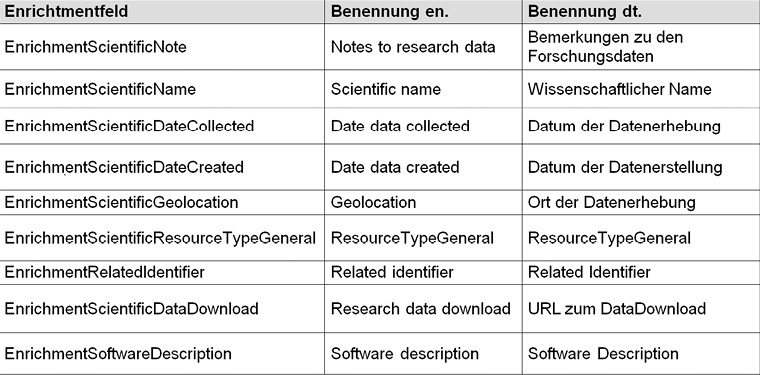Screen dimensions: 760x375
Task: Click the Research data download cell
Action: click(x=421, y=309)
